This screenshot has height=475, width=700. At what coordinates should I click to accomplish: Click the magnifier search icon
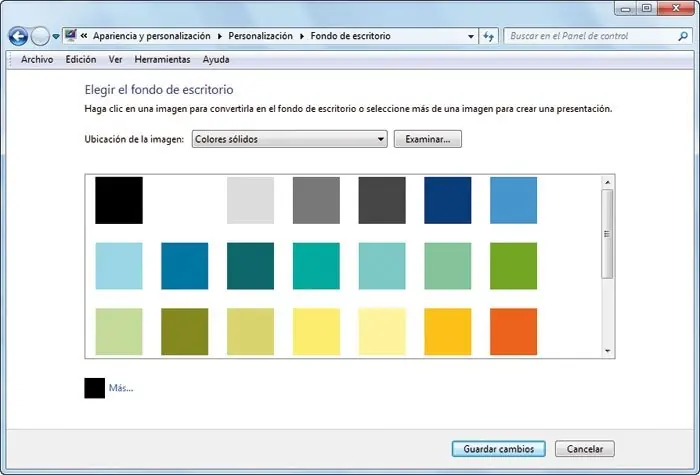coord(683,36)
